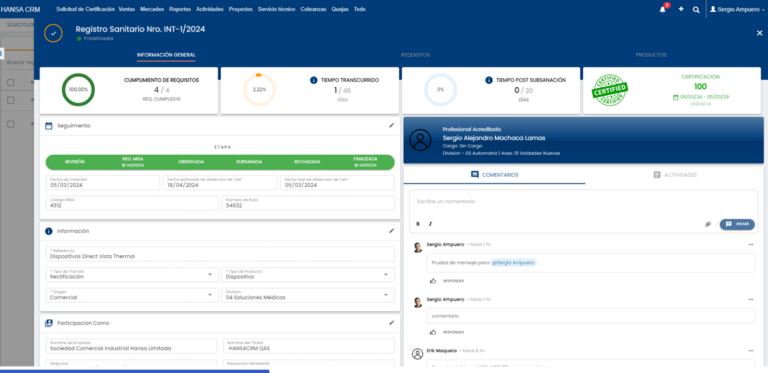This screenshot has width=768, height=373.
Task: Click the @Sergio Ampuero mention
Action: click(x=513, y=262)
